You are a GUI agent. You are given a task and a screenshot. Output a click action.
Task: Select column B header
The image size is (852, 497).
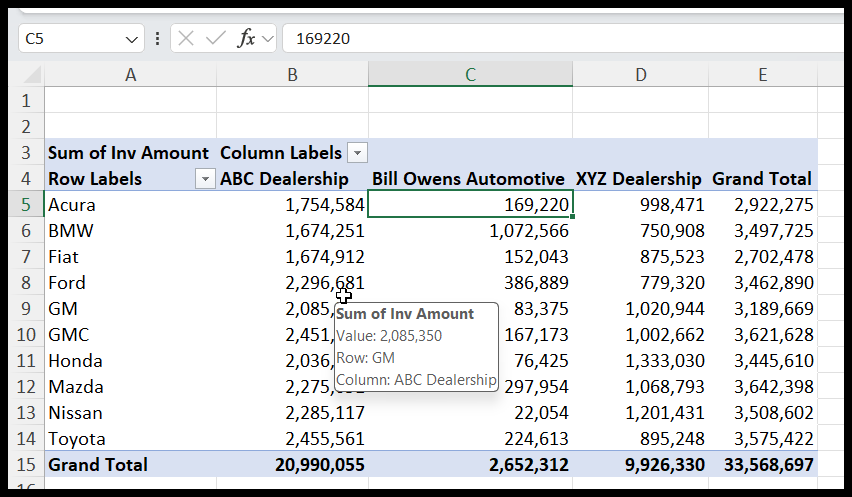(x=292, y=74)
